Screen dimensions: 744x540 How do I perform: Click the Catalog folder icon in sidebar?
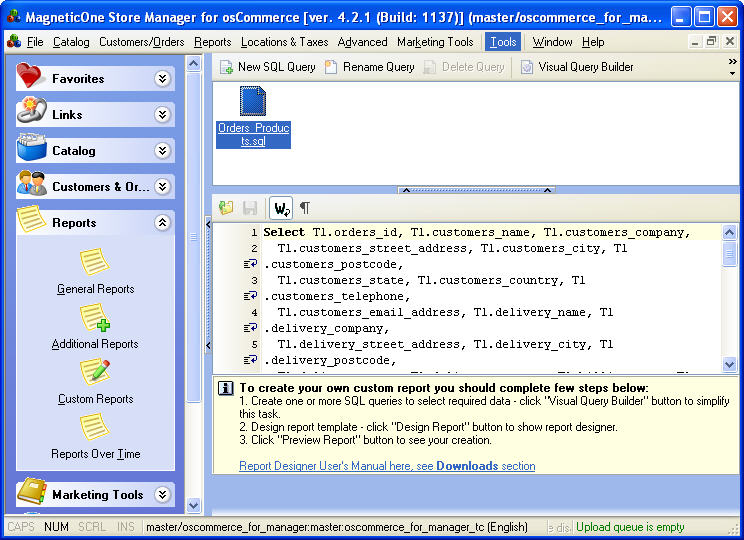[x=31, y=148]
